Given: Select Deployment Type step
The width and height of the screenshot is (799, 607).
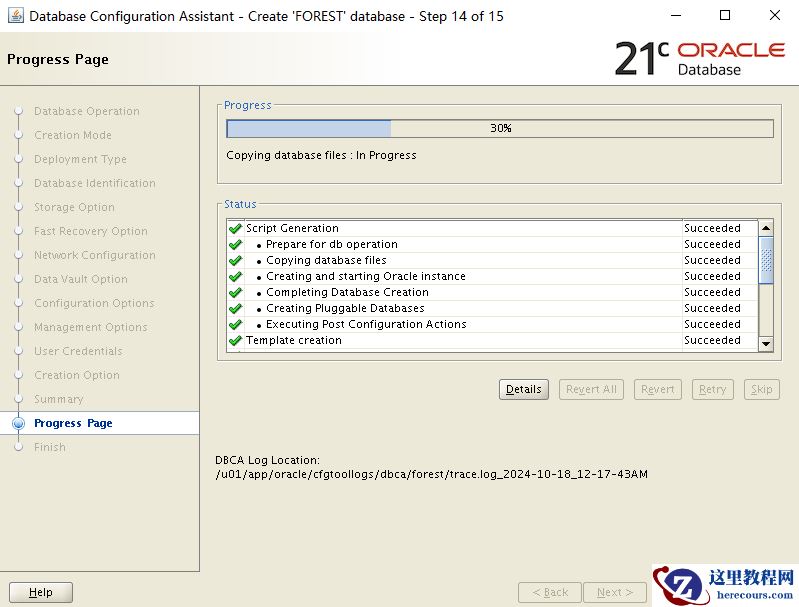Looking at the screenshot, I should 81,159.
